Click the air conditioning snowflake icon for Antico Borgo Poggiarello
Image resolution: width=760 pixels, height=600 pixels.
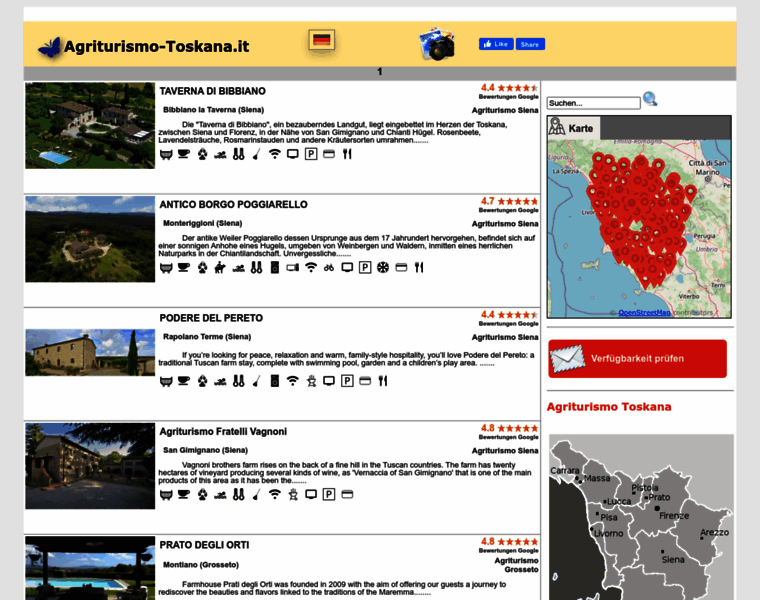click(383, 268)
